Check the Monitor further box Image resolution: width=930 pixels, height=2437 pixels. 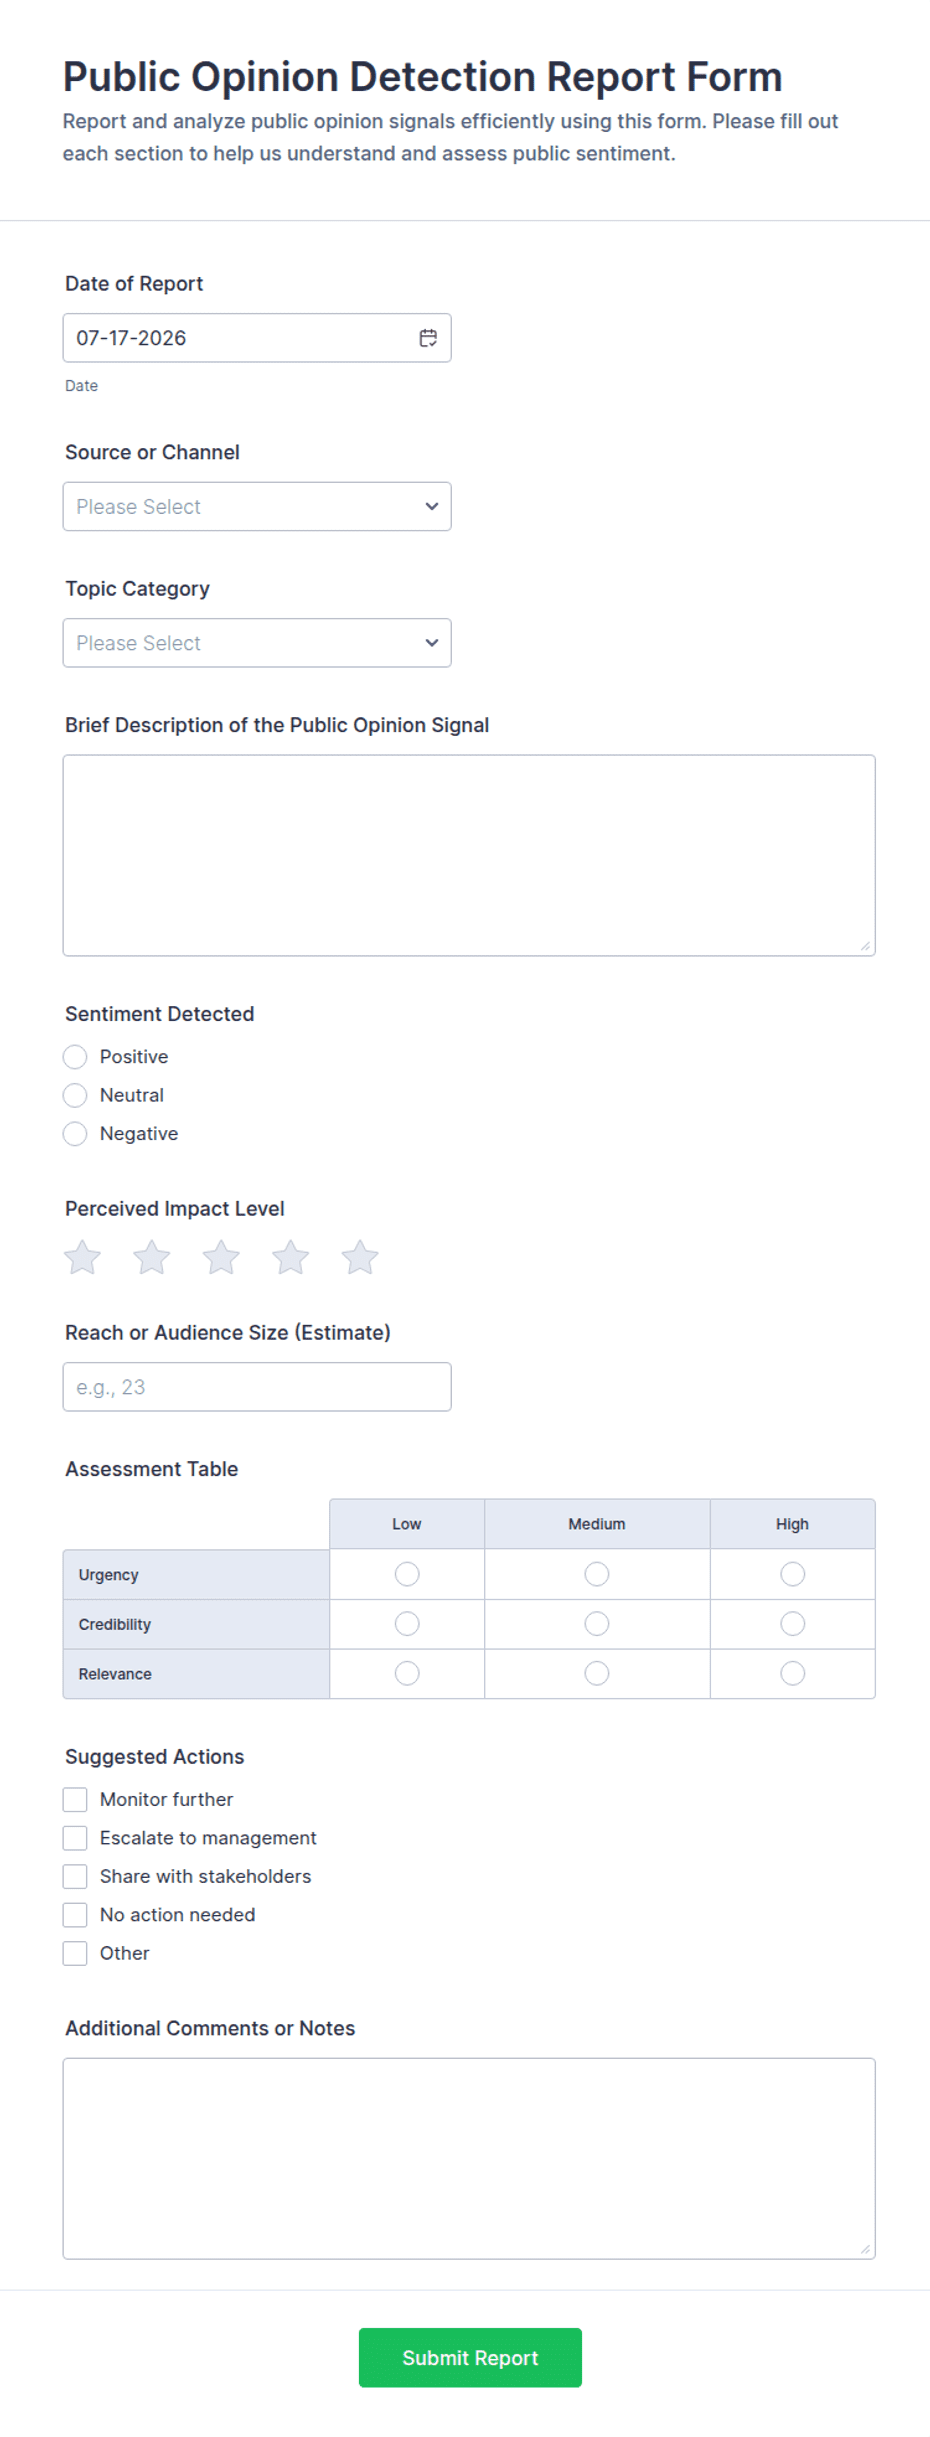(75, 1800)
